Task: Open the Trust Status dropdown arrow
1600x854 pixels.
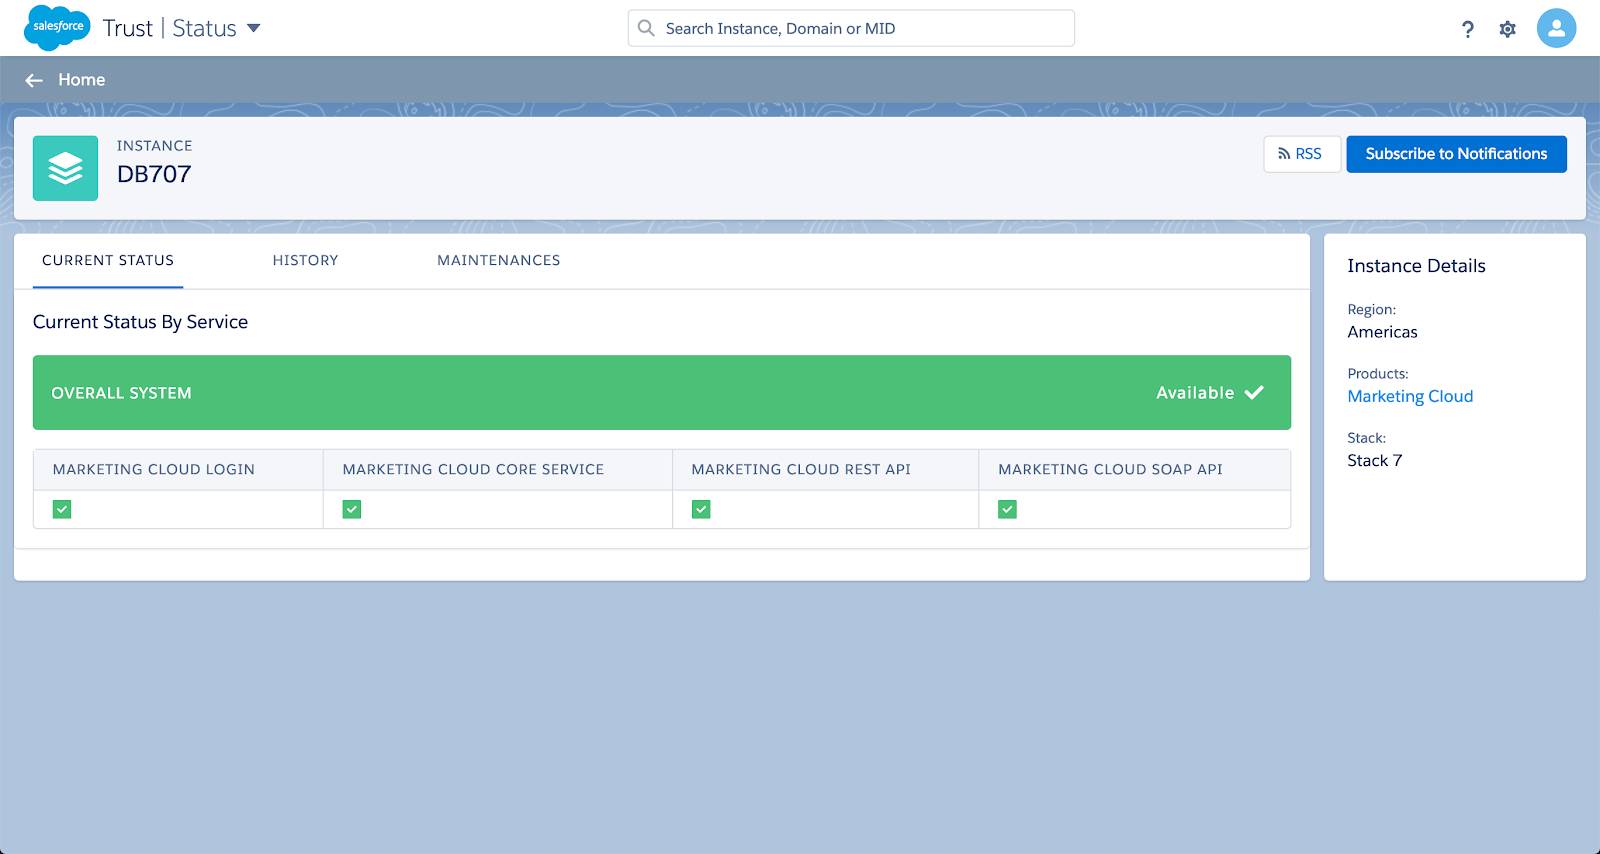Action: tap(254, 28)
